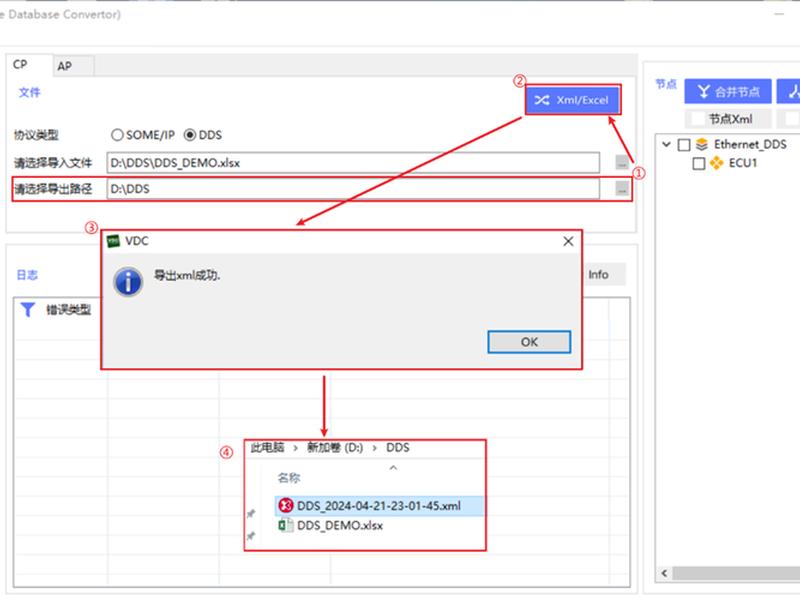800x600 pixels.
Task: Click 新加卷 (D:) in the Explorer breadcrumb
Action: click(x=335, y=447)
